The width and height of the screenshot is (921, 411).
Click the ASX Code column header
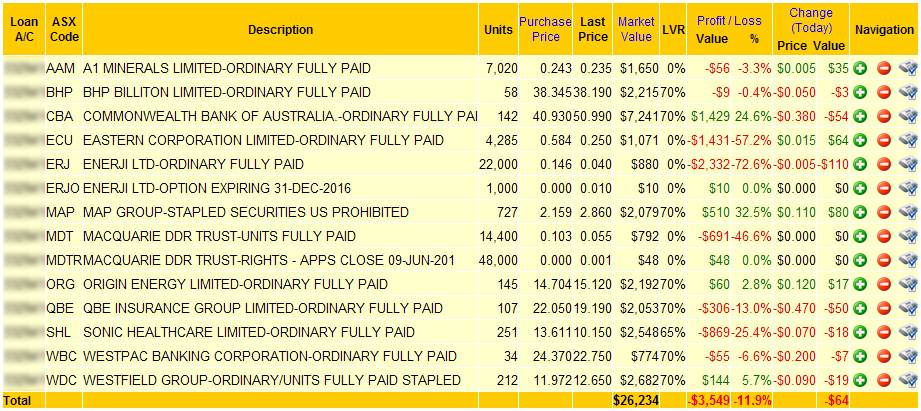(x=63, y=29)
